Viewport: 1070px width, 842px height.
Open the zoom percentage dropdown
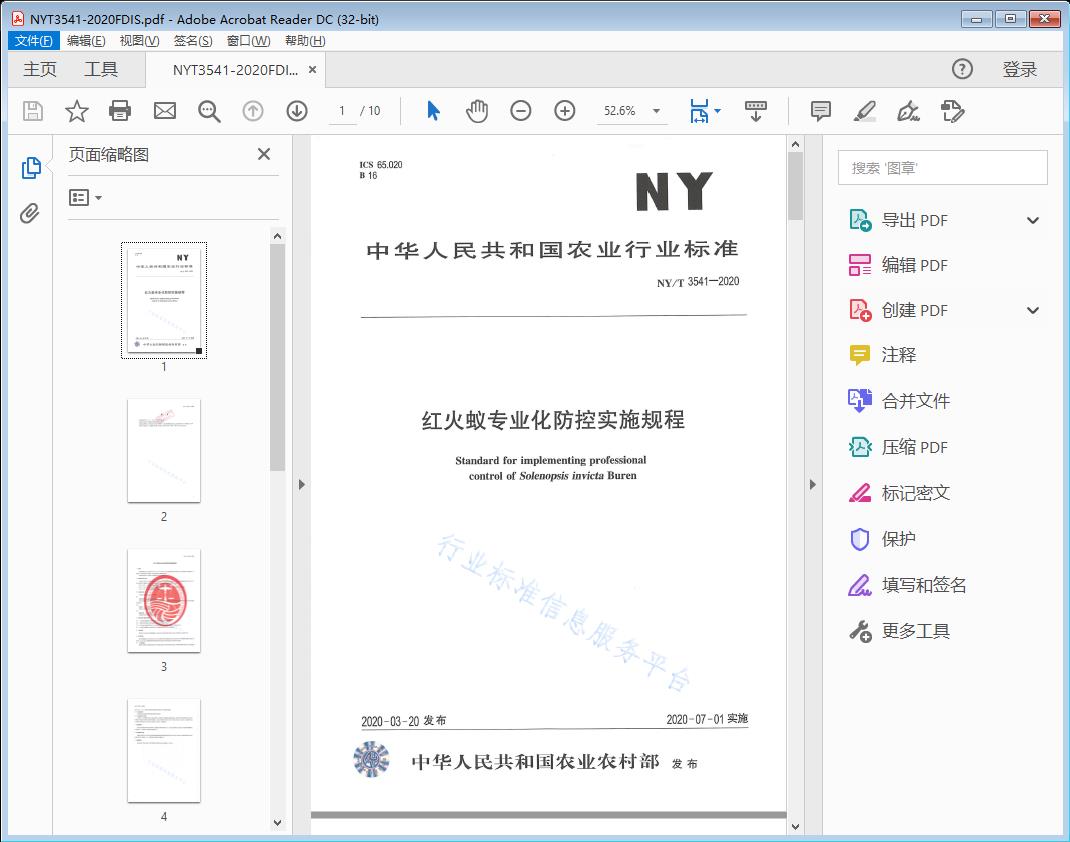pos(655,111)
